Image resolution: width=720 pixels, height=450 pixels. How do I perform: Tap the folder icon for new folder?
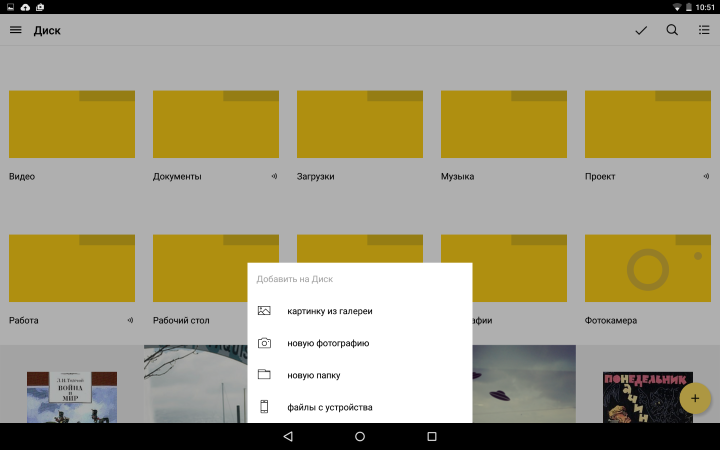coord(264,374)
